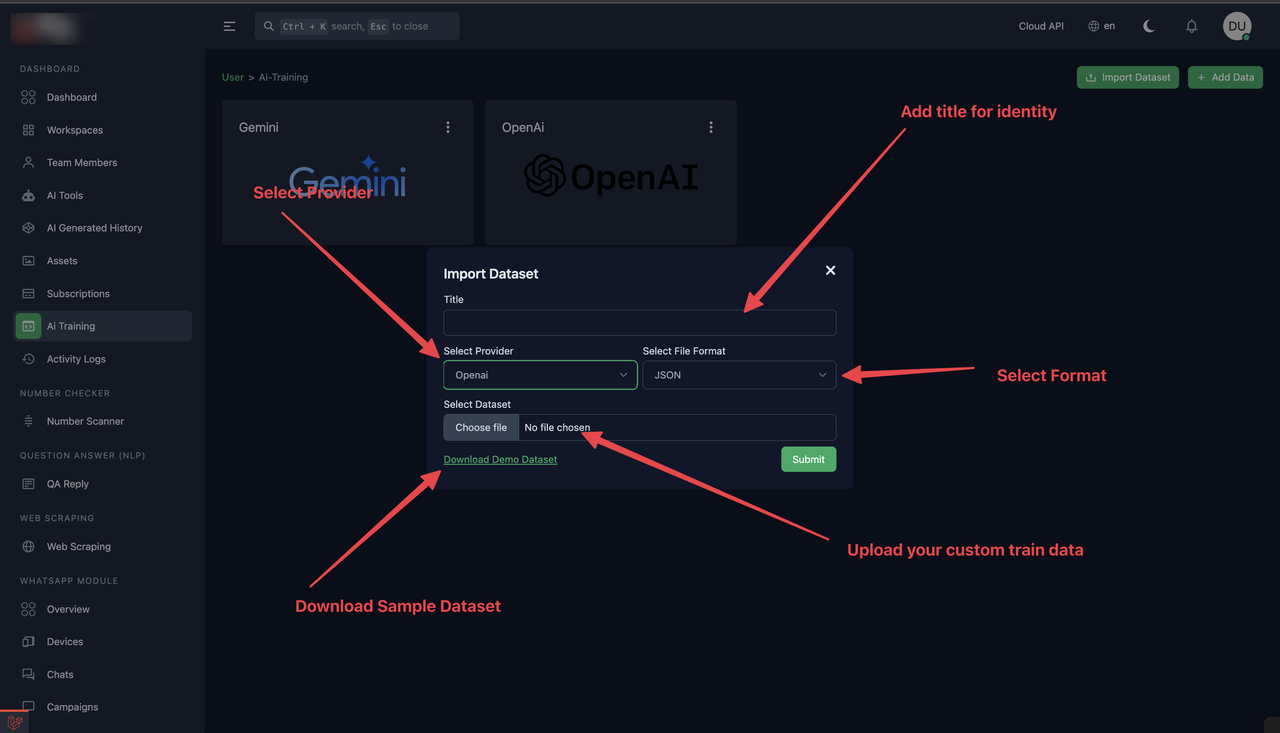
Task: Click the green Ai Training icon
Action: (x=28, y=326)
